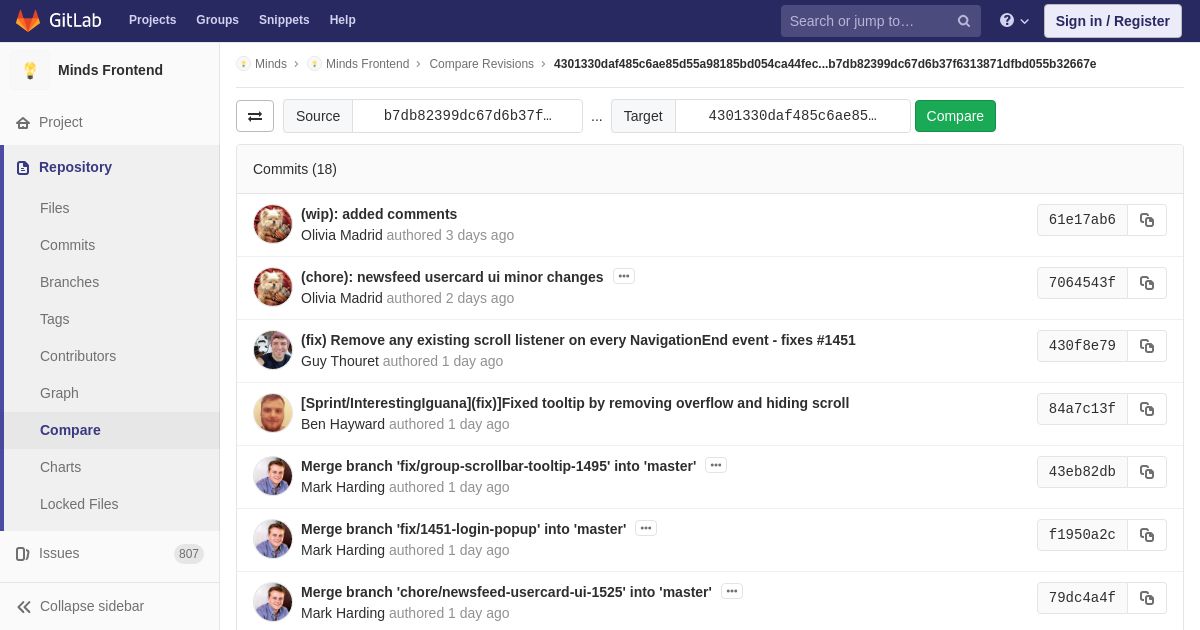The width and height of the screenshot is (1200, 630).
Task: Click Olivia Madrid avatar on wip commit
Action: coord(273,224)
